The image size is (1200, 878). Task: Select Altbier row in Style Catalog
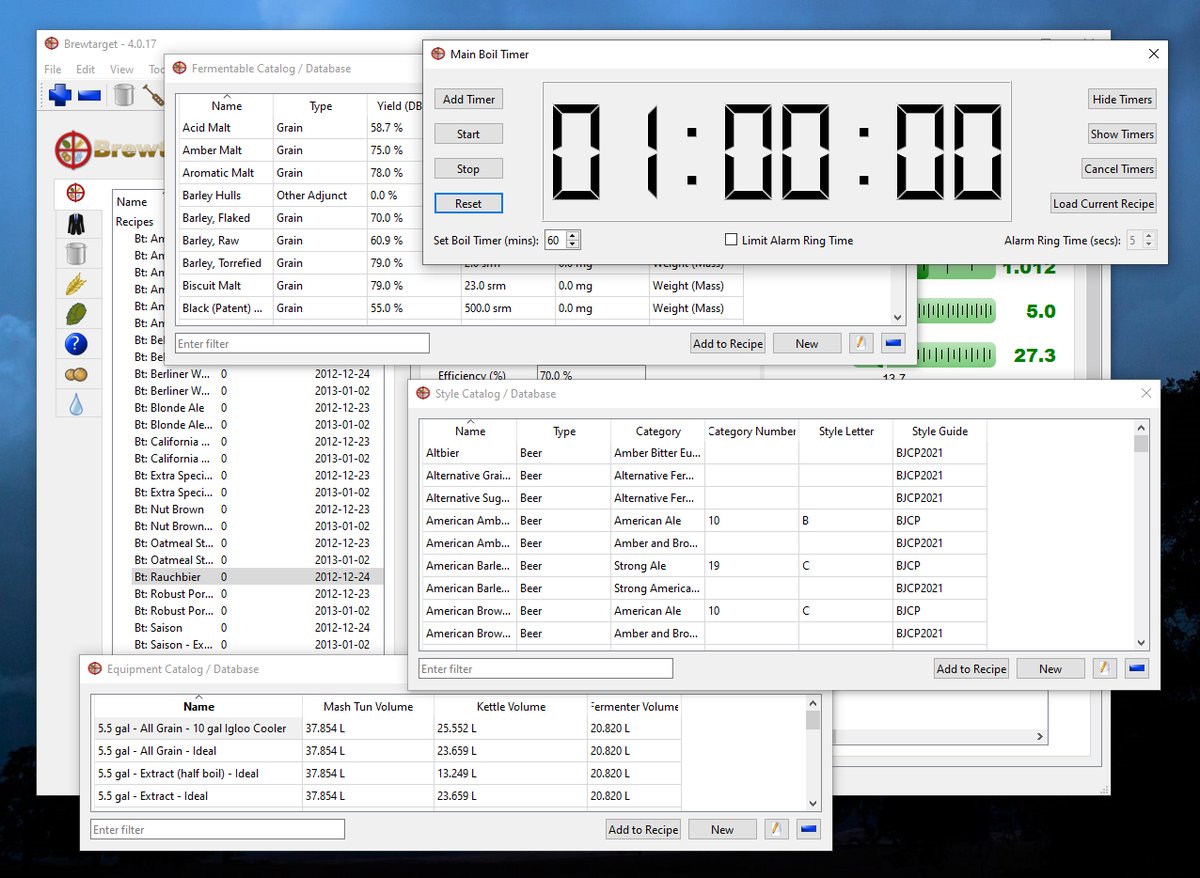703,453
